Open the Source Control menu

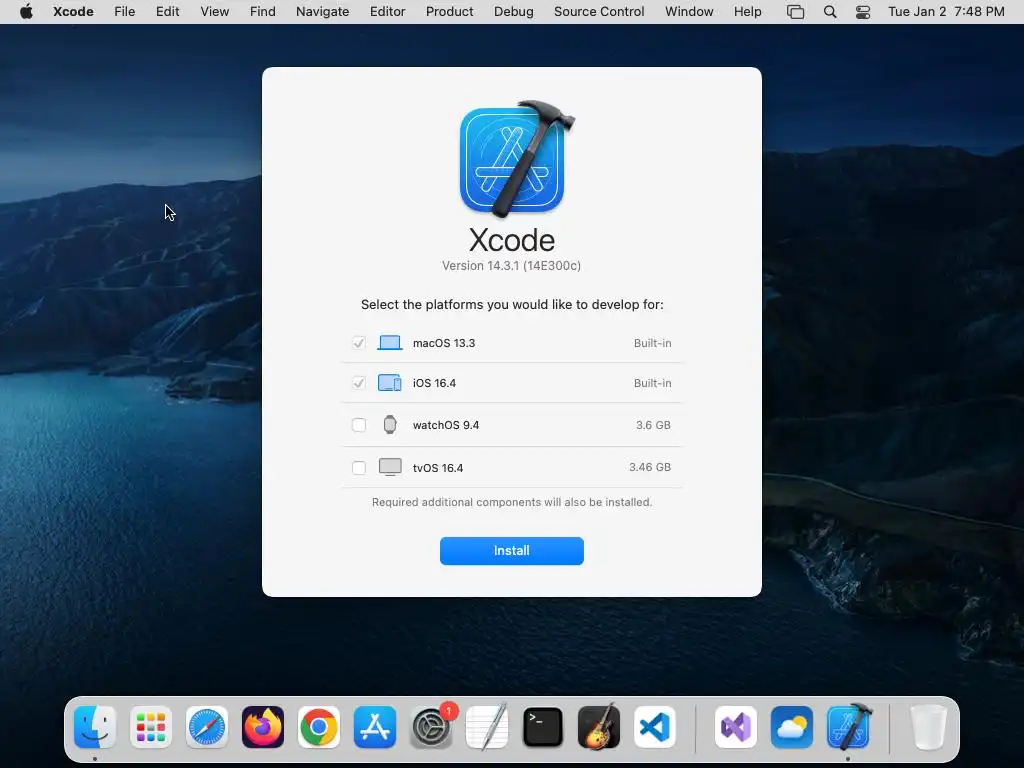599,11
